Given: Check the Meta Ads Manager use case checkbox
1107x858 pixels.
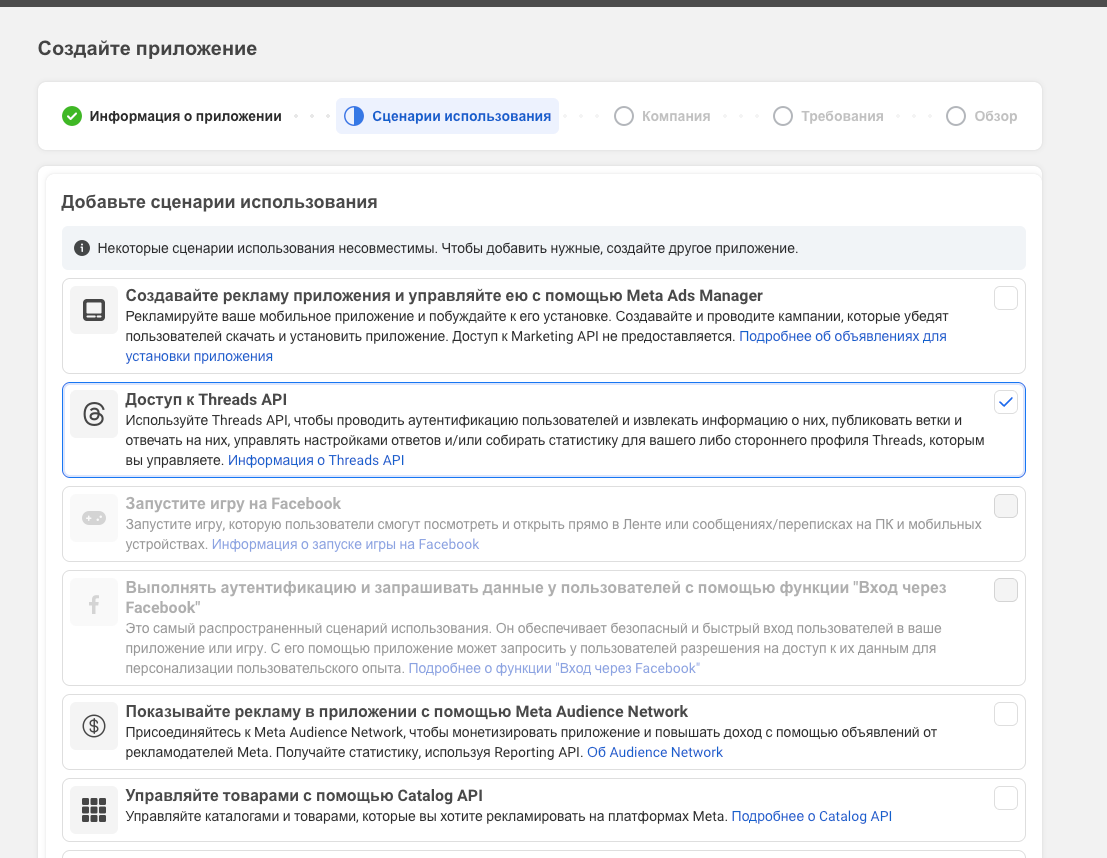Looking at the screenshot, I should (x=1005, y=298).
